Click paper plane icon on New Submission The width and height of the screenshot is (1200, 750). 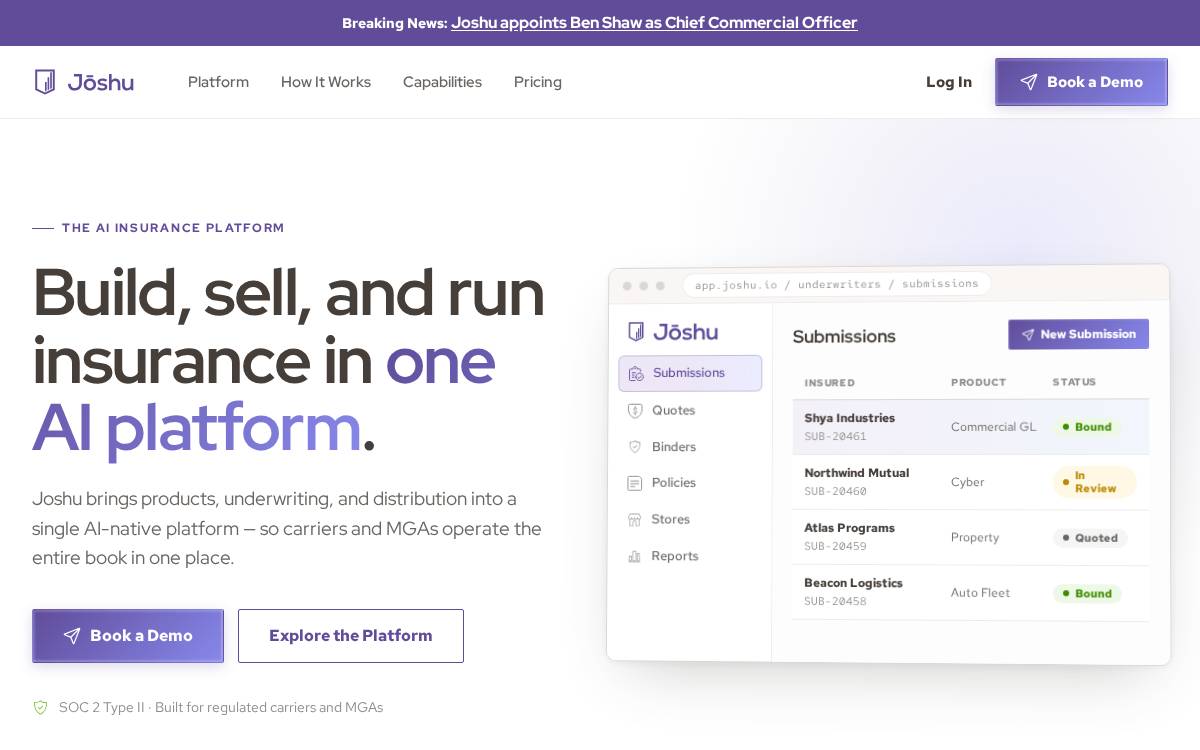1026,334
